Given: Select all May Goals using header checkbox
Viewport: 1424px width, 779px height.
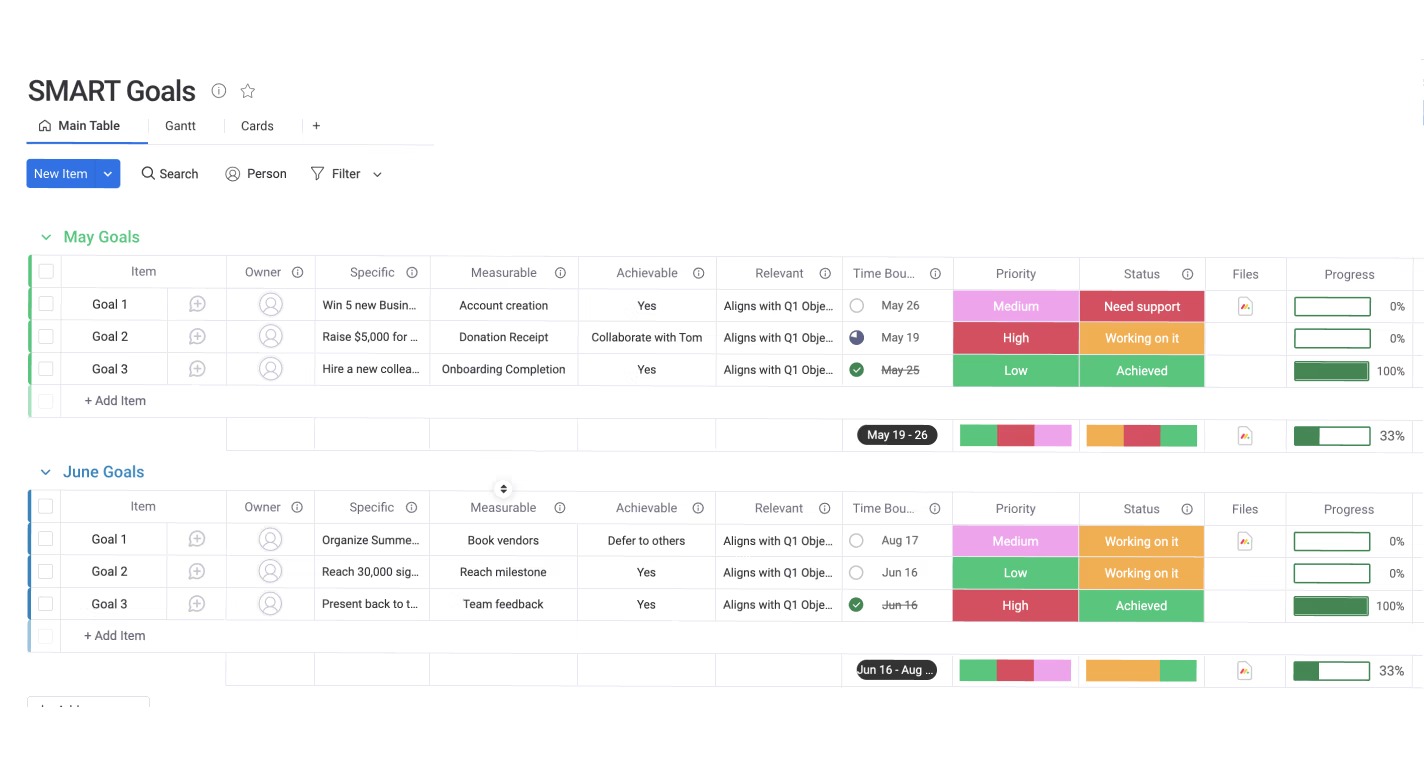Looking at the screenshot, I should pyautogui.click(x=46, y=272).
